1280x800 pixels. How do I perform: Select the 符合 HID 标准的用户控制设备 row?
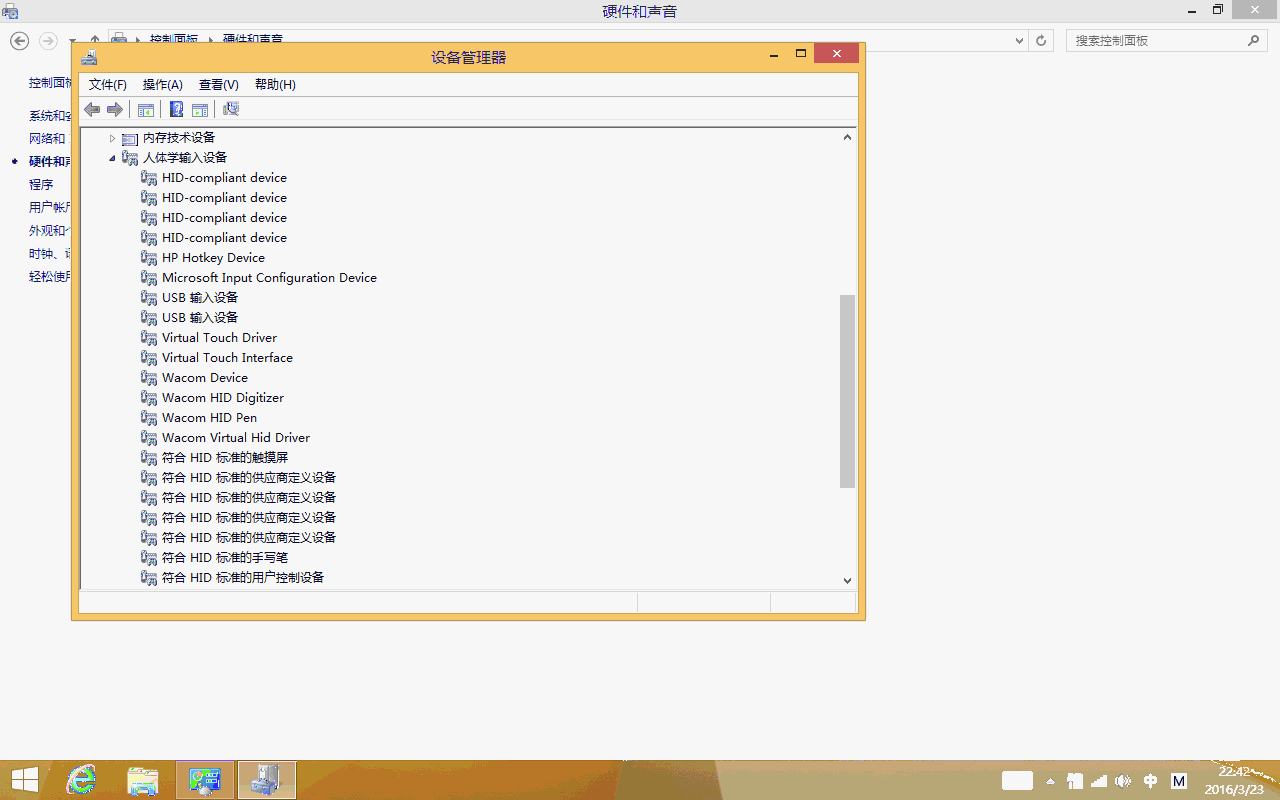tap(243, 578)
